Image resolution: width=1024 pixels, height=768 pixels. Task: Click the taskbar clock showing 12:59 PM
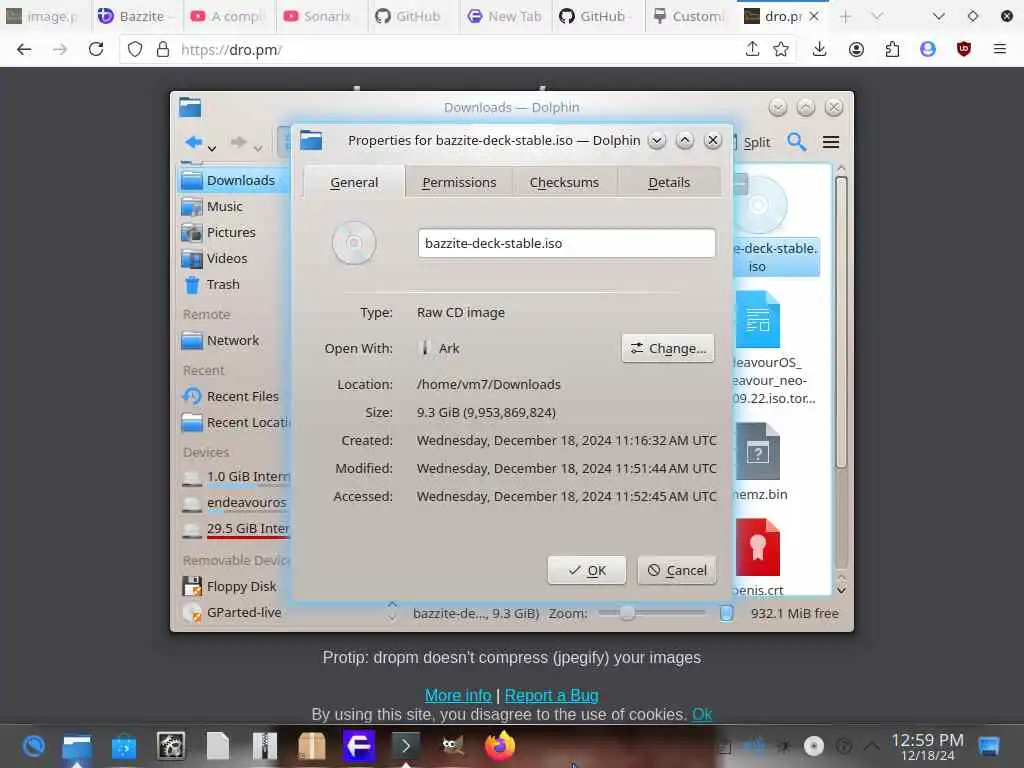(927, 746)
